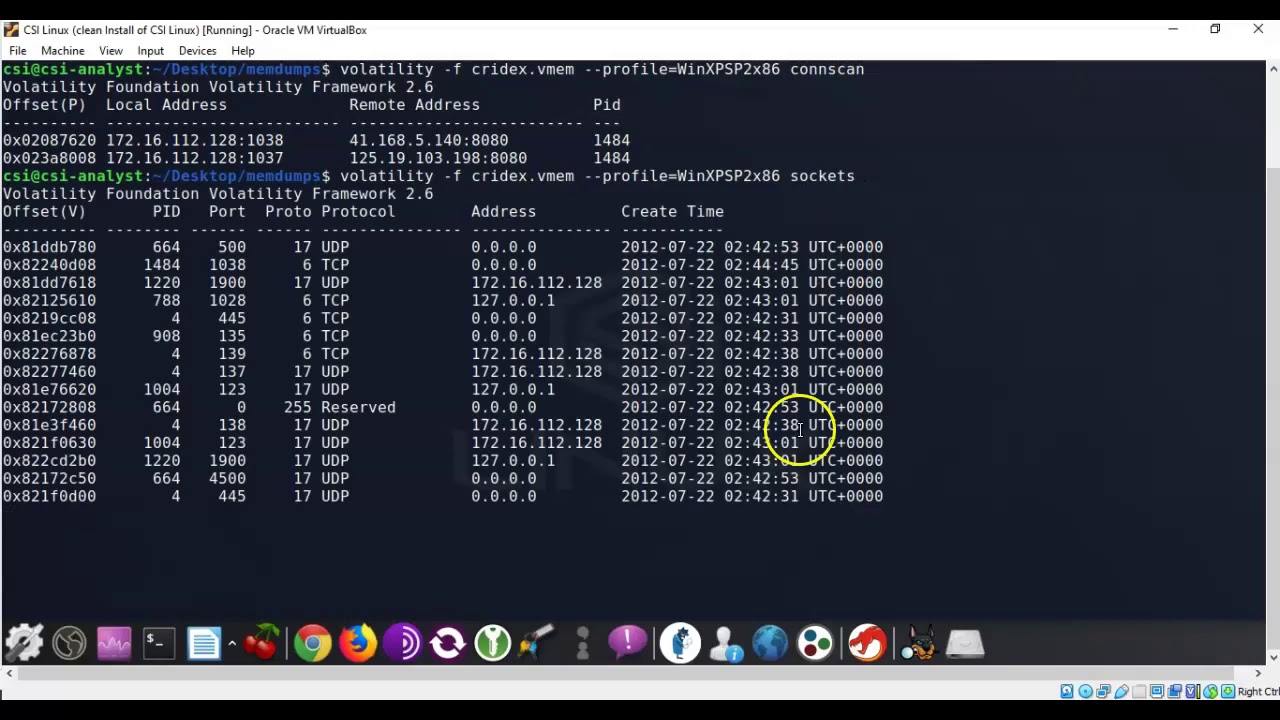Click the horizontal scrollbar right arrow
The height and width of the screenshot is (720, 1280).
coord(1258,674)
